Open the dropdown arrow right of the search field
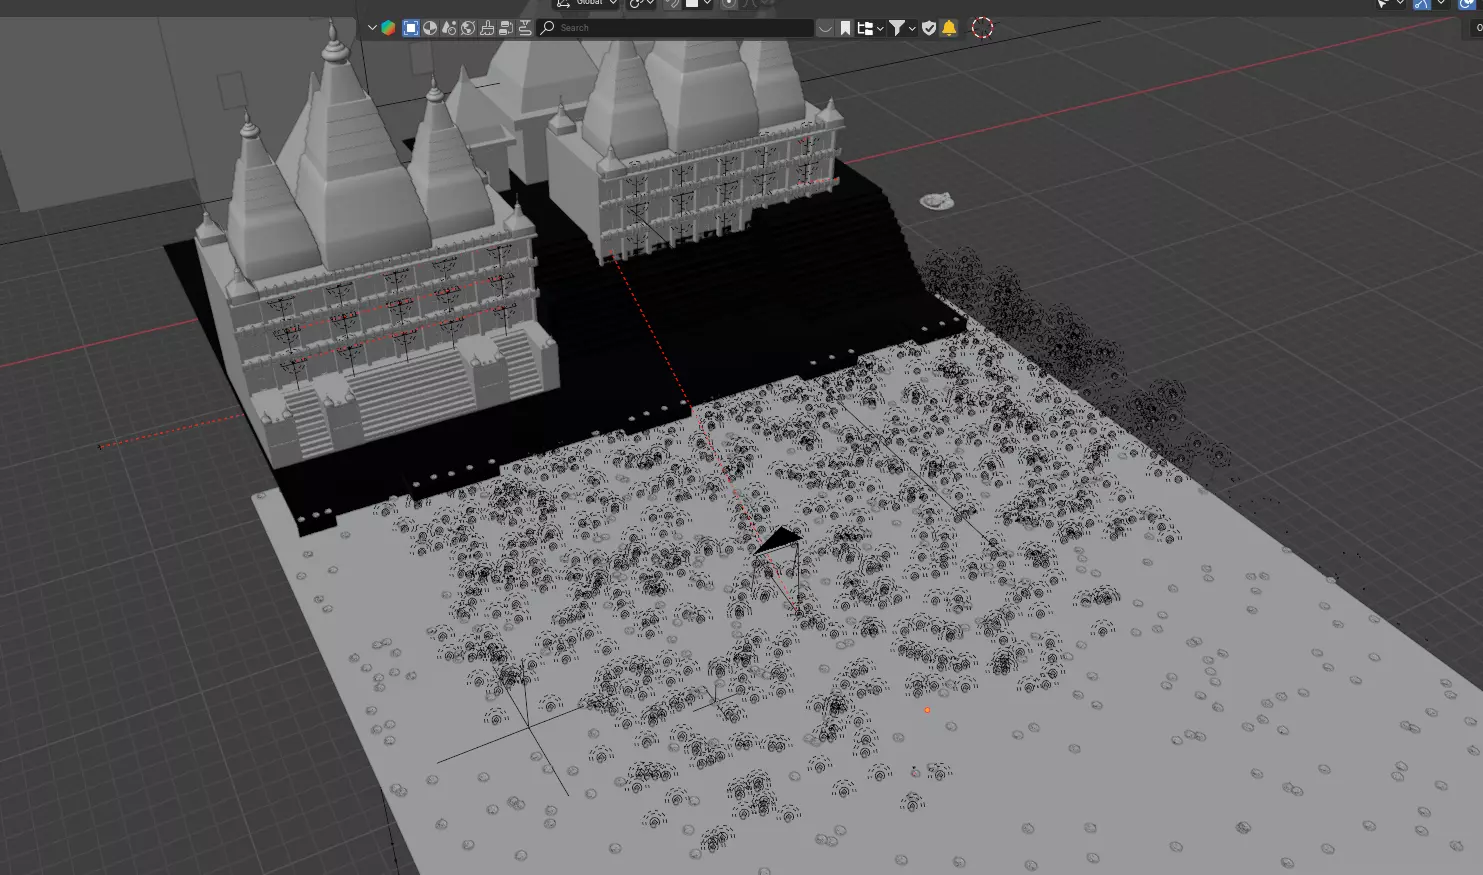Image resolution: width=1483 pixels, height=875 pixels. coord(825,28)
